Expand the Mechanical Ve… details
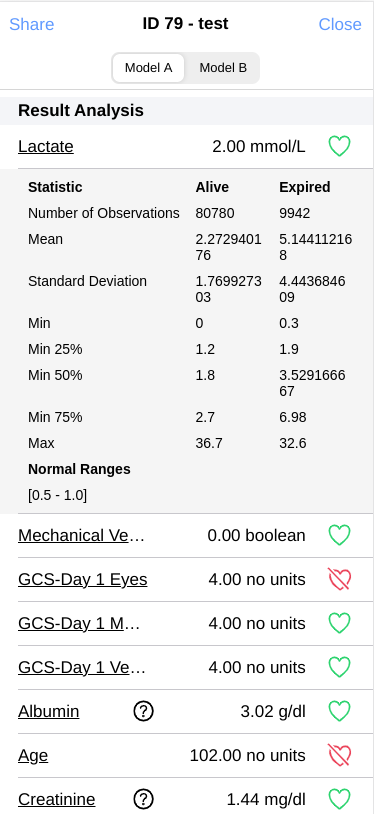This screenshot has height=814, width=374. pos(82,535)
